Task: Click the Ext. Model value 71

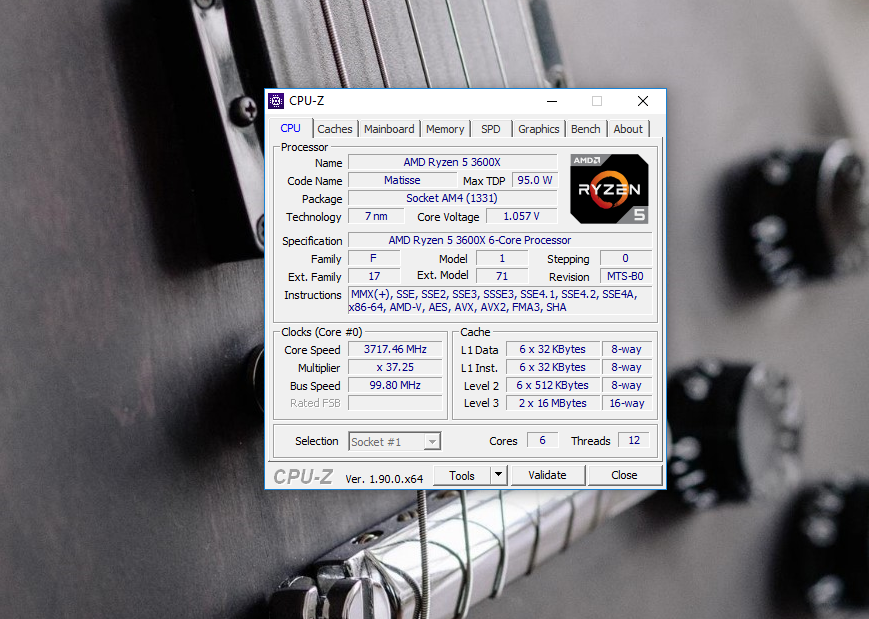Action: 502,276
